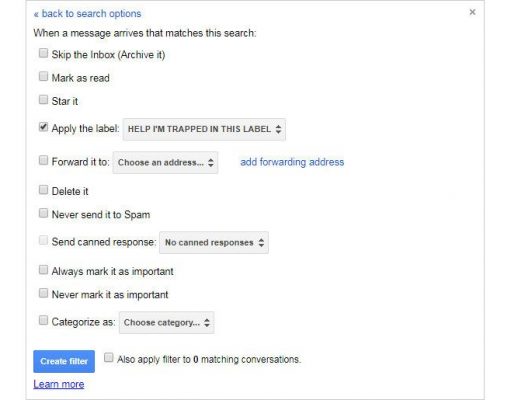Click the add forwarding address link

coord(292,162)
